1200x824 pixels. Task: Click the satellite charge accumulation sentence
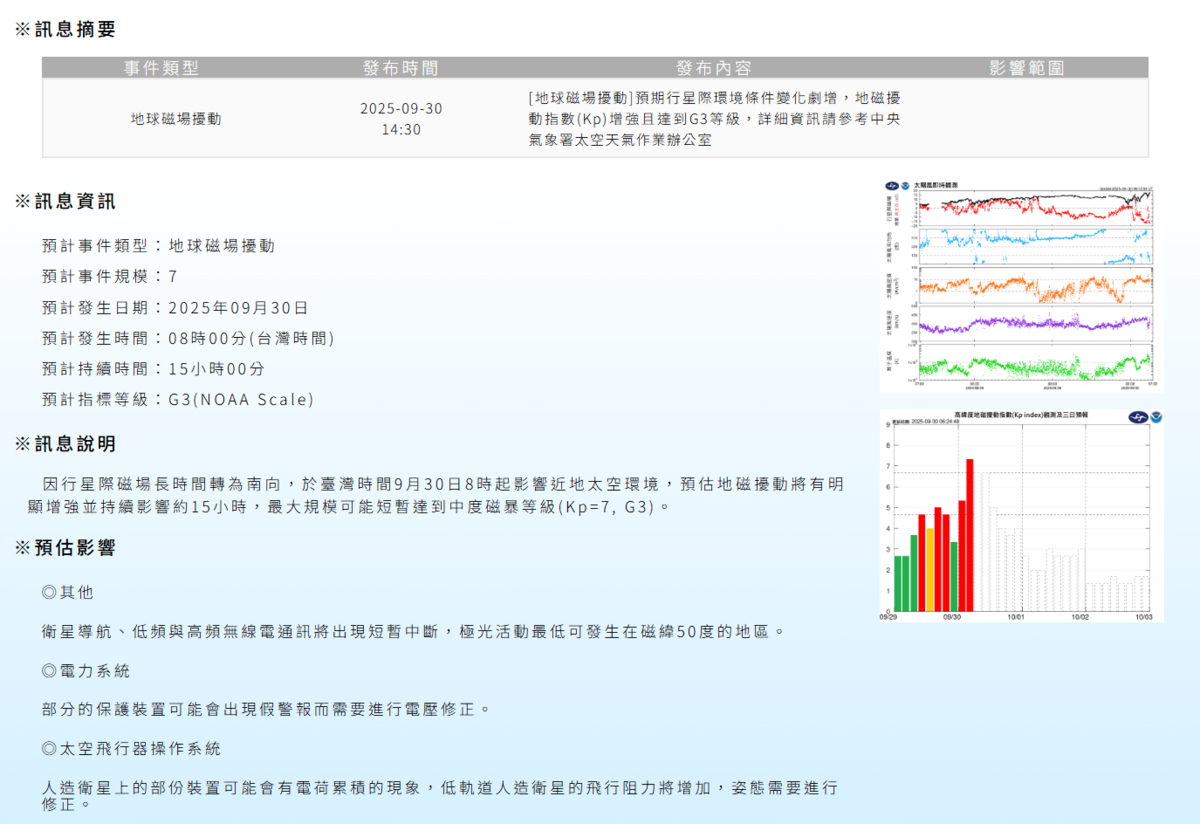(x=440, y=795)
